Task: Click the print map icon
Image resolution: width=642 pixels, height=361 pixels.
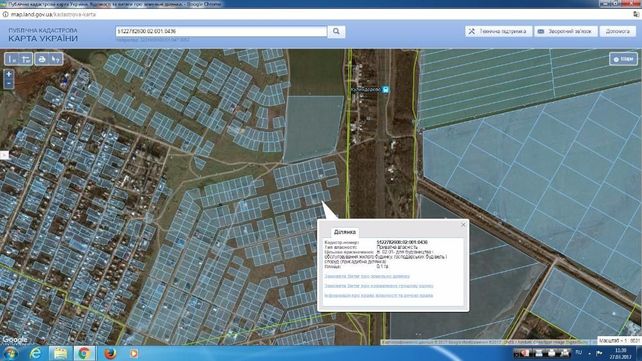Action: (x=42, y=59)
